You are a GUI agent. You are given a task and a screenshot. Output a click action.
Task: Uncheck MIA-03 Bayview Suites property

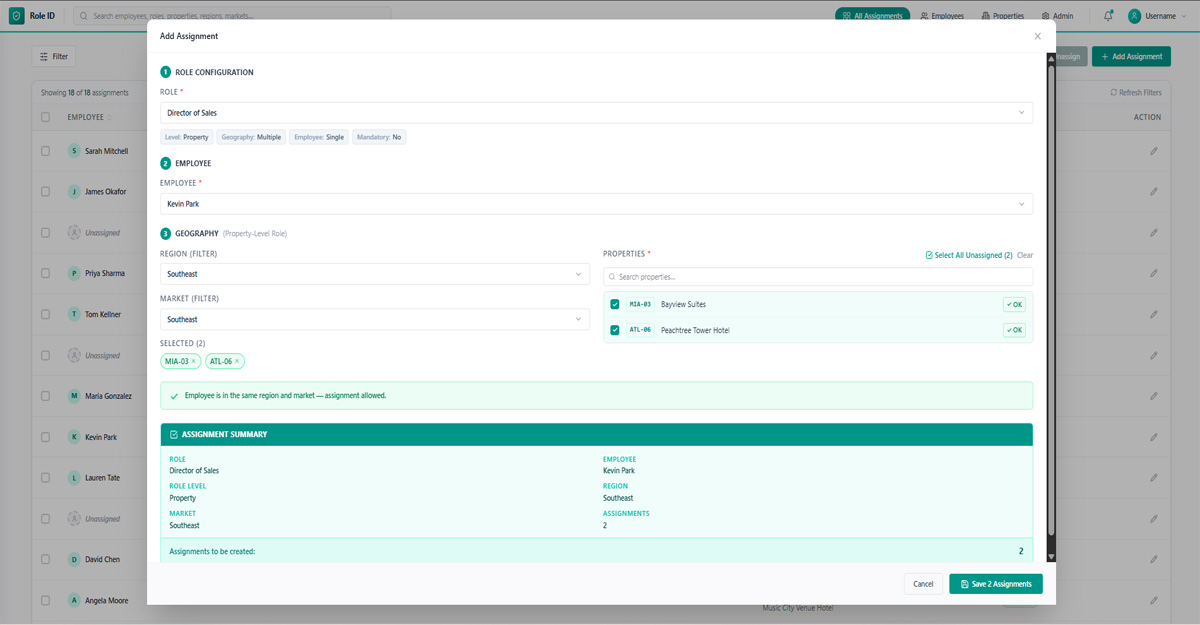point(615,304)
